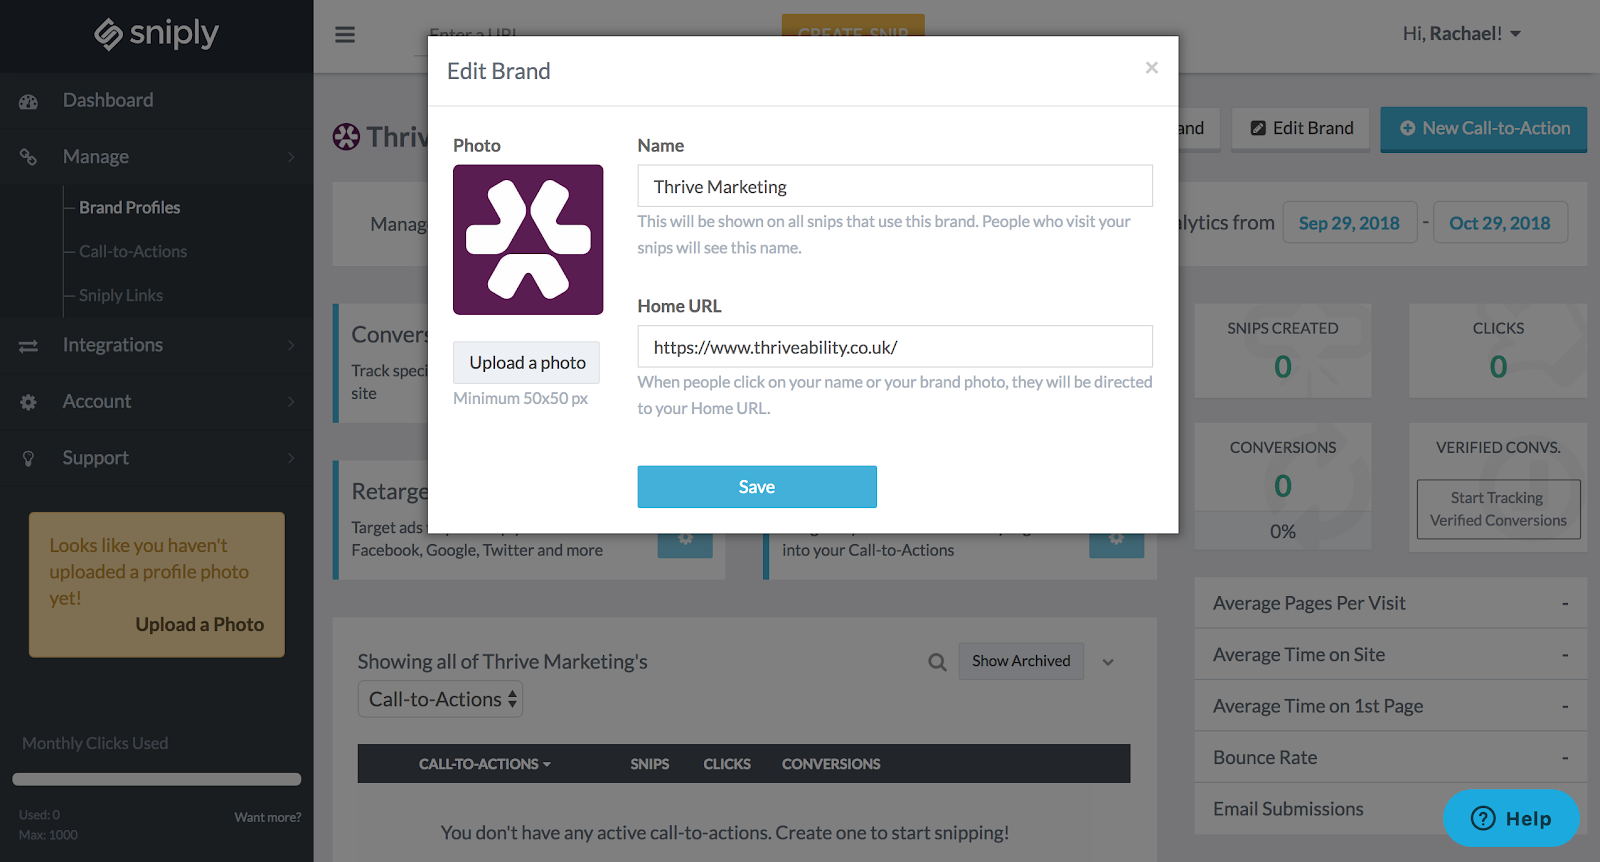Image resolution: width=1600 pixels, height=862 pixels.
Task: Click the Account gear icon
Action: pyautogui.click(x=29, y=402)
